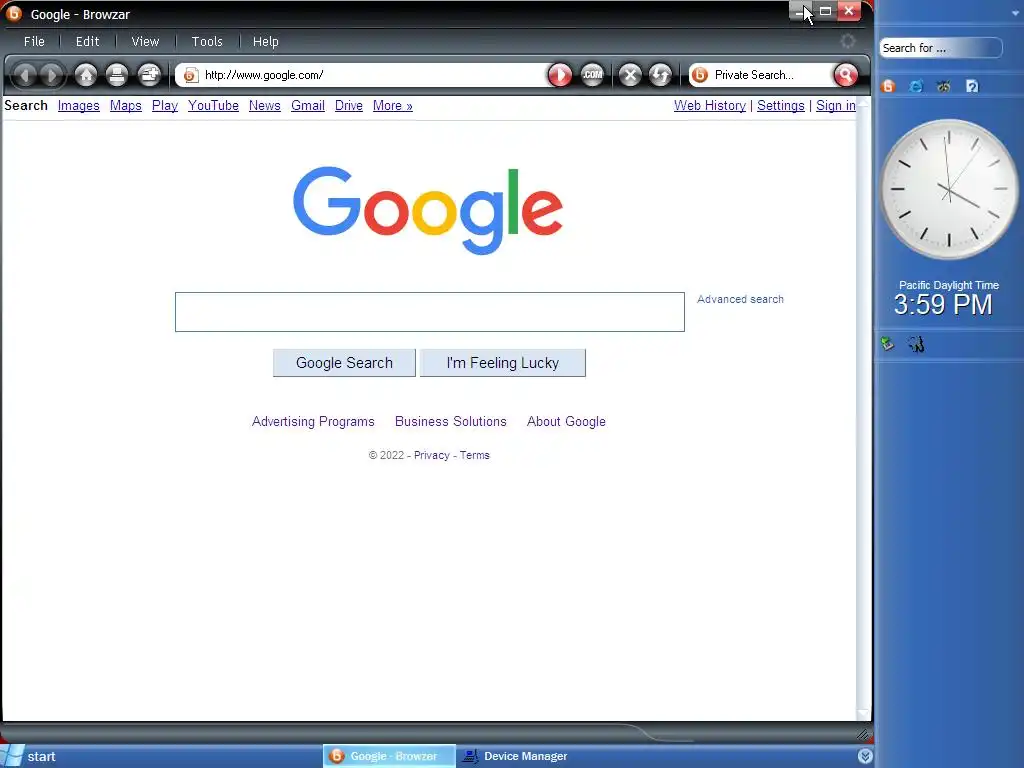1024x768 pixels.
Task: Click the Browzar icon in the Private Search box
Action: pyautogui.click(x=699, y=75)
